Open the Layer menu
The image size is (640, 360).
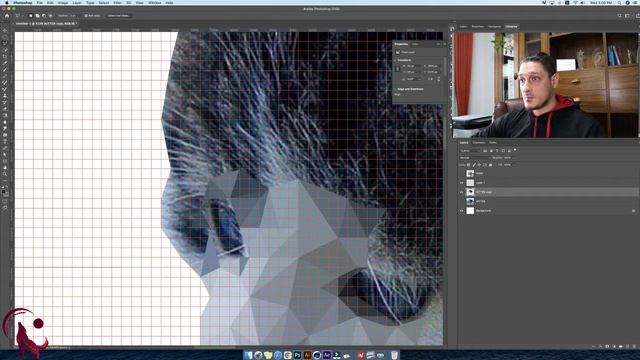click(x=77, y=3)
